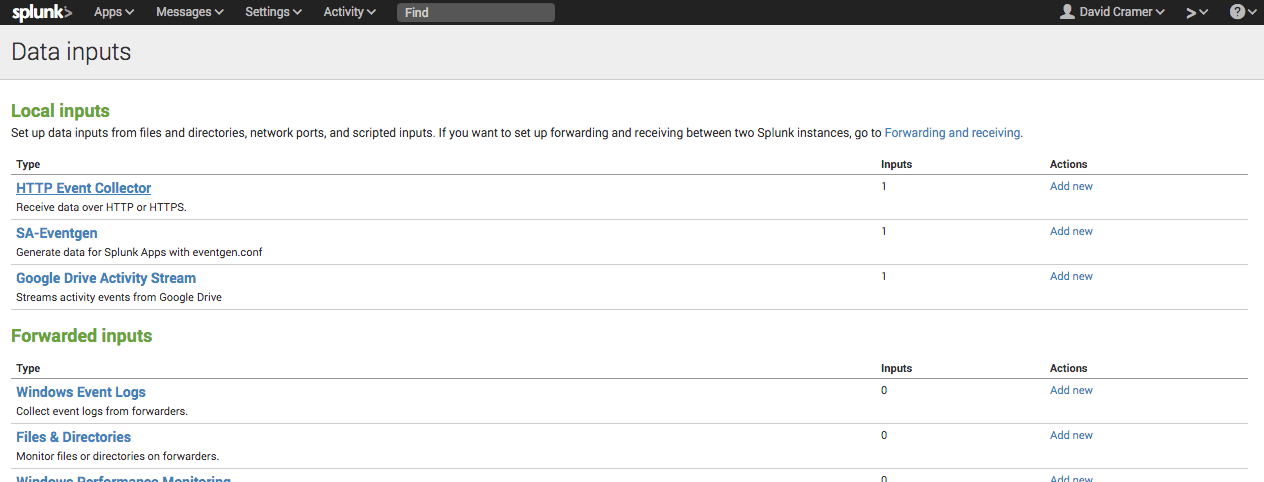
Task: Open the arrow shortcut menu icon
Action: click(x=1196, y=12)
